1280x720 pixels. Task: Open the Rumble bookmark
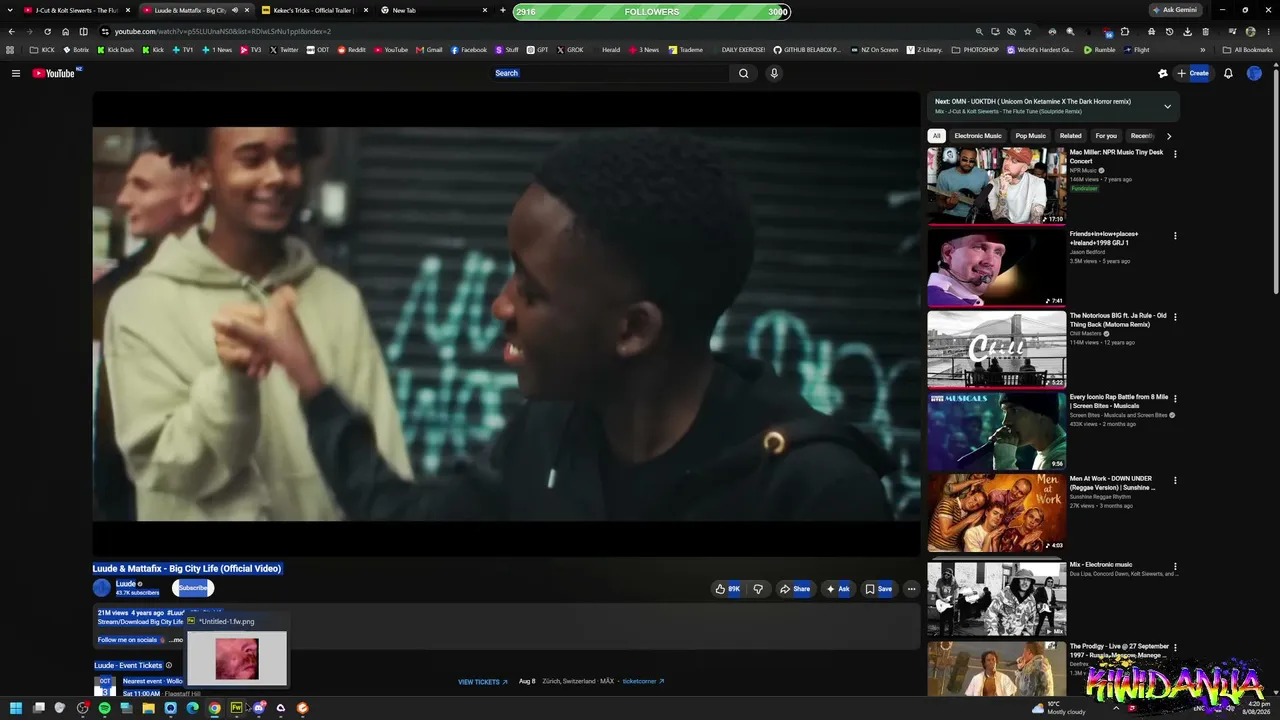point(1099,49)
